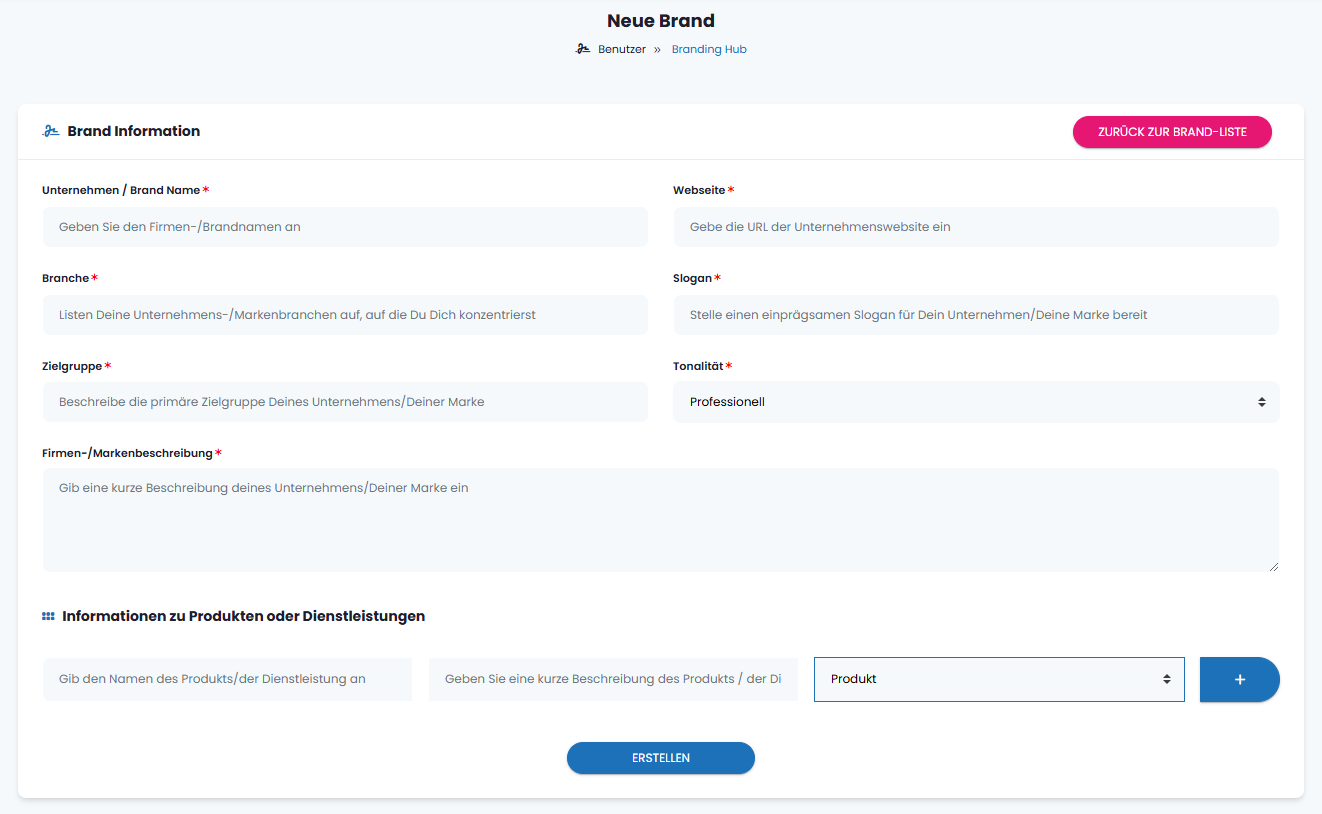Viewport: 1322px width, 814px height.
Task: Select the product short description field
Action: [613, 679]
